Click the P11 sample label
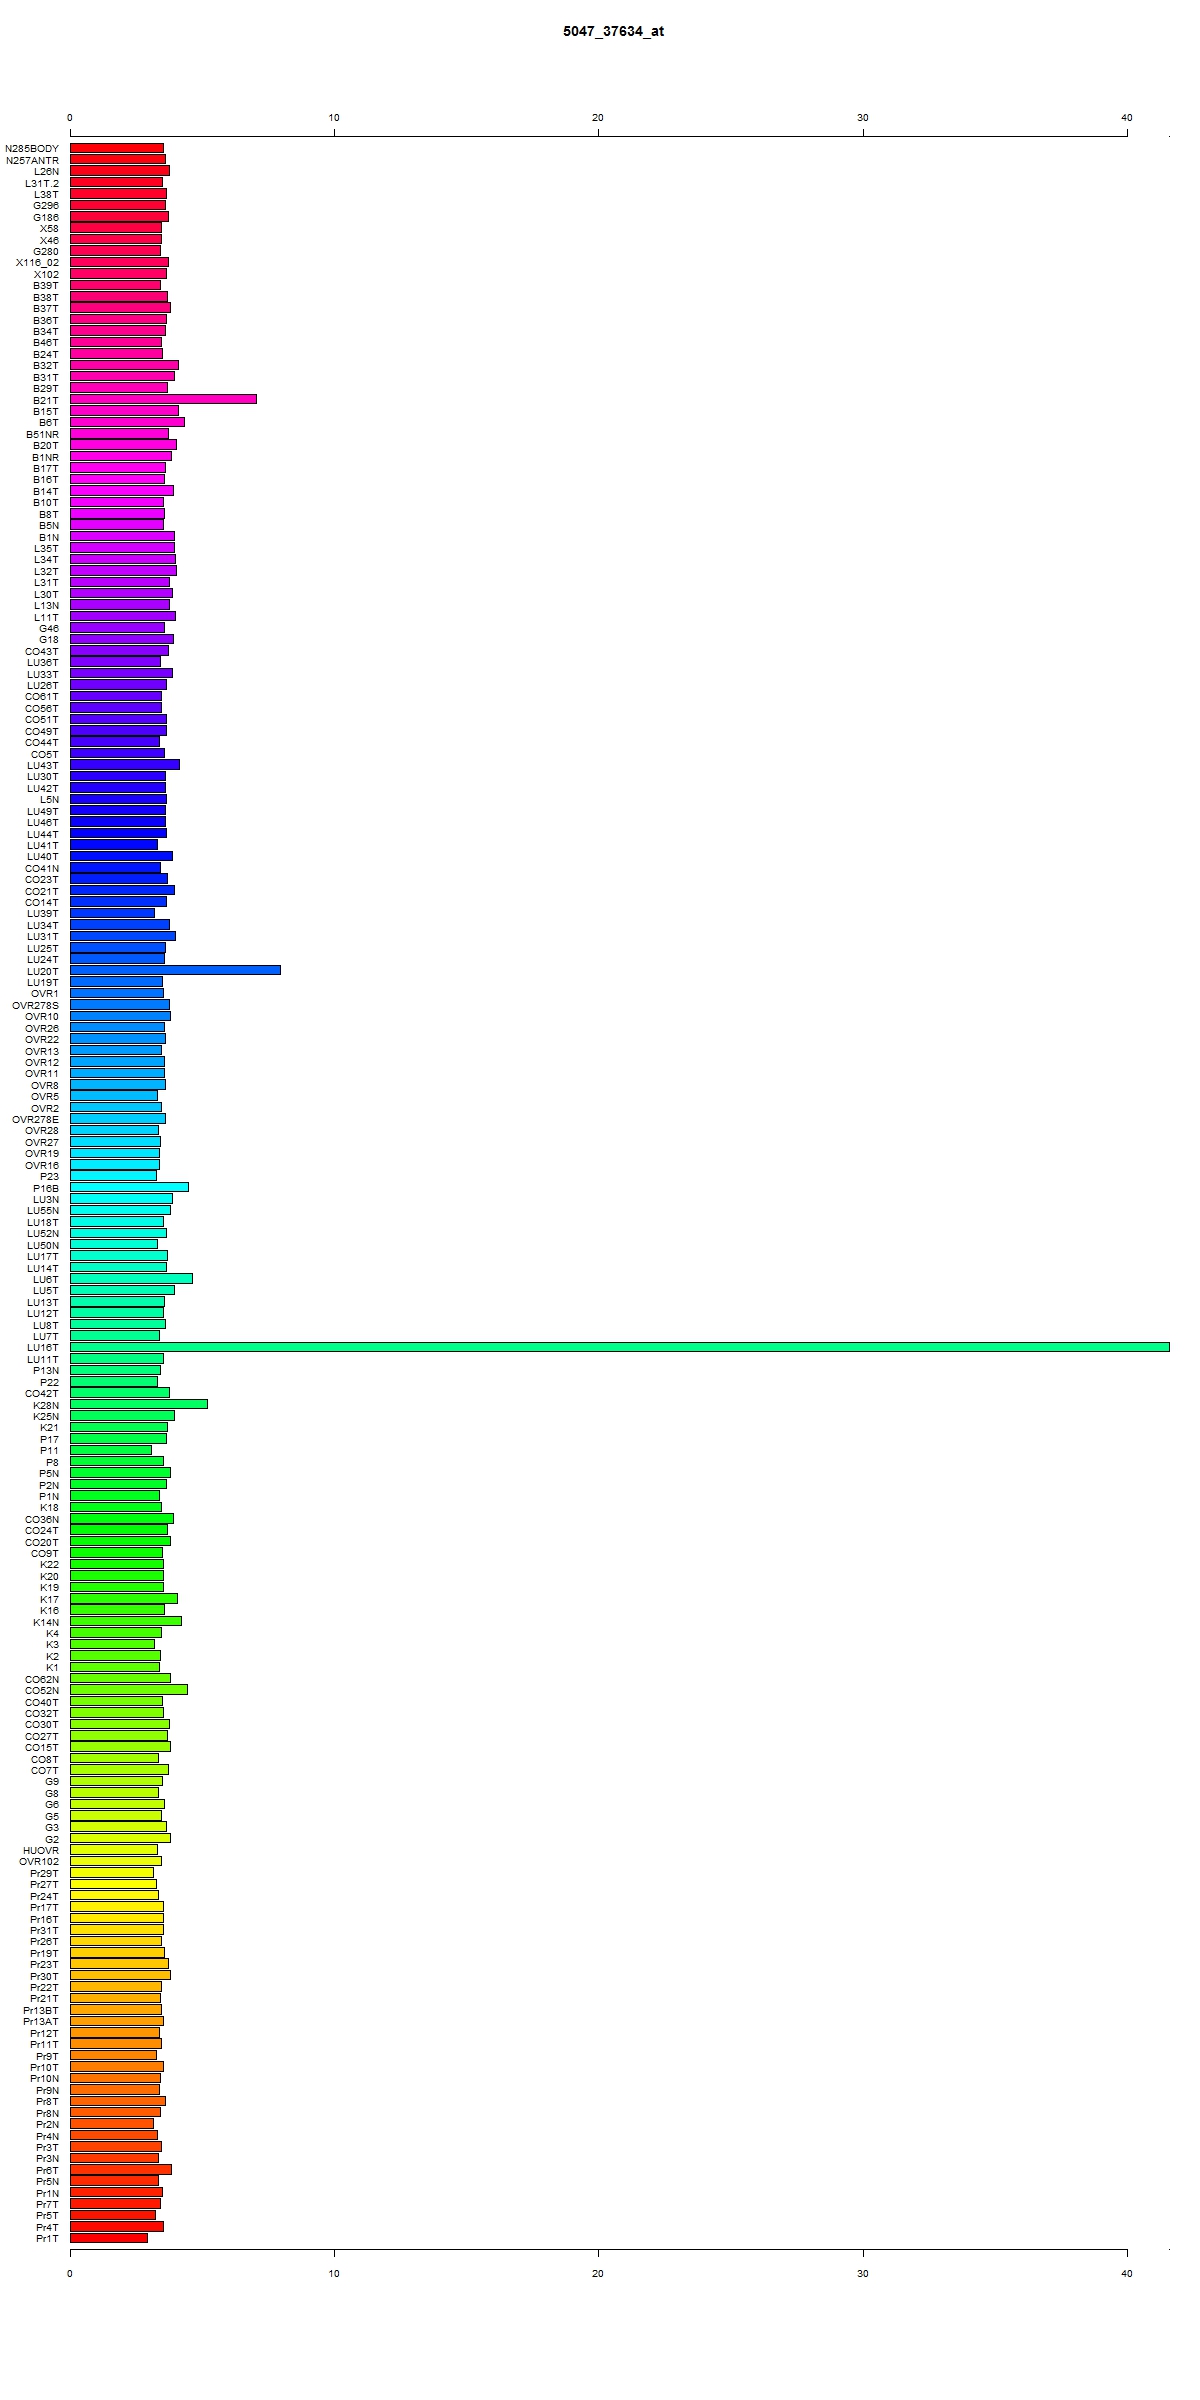This screenshot has height=2400, width=1200. click(x=49, y=1450)
